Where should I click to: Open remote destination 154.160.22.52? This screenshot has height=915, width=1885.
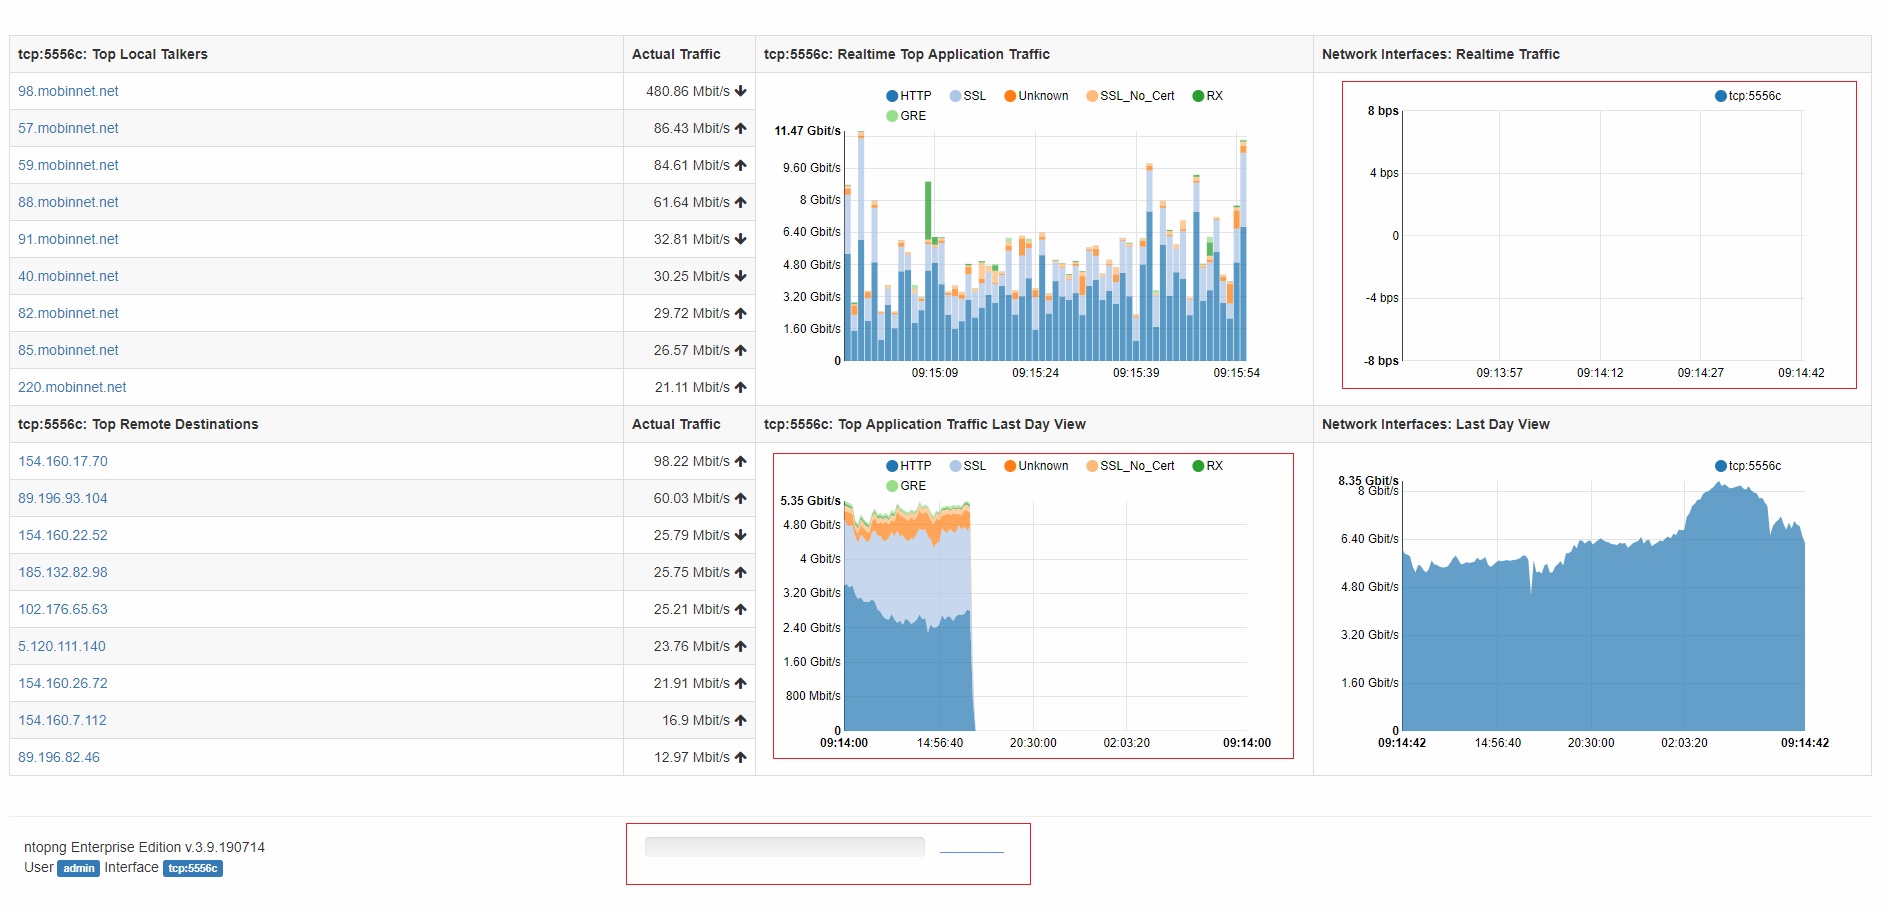point(63,535)
